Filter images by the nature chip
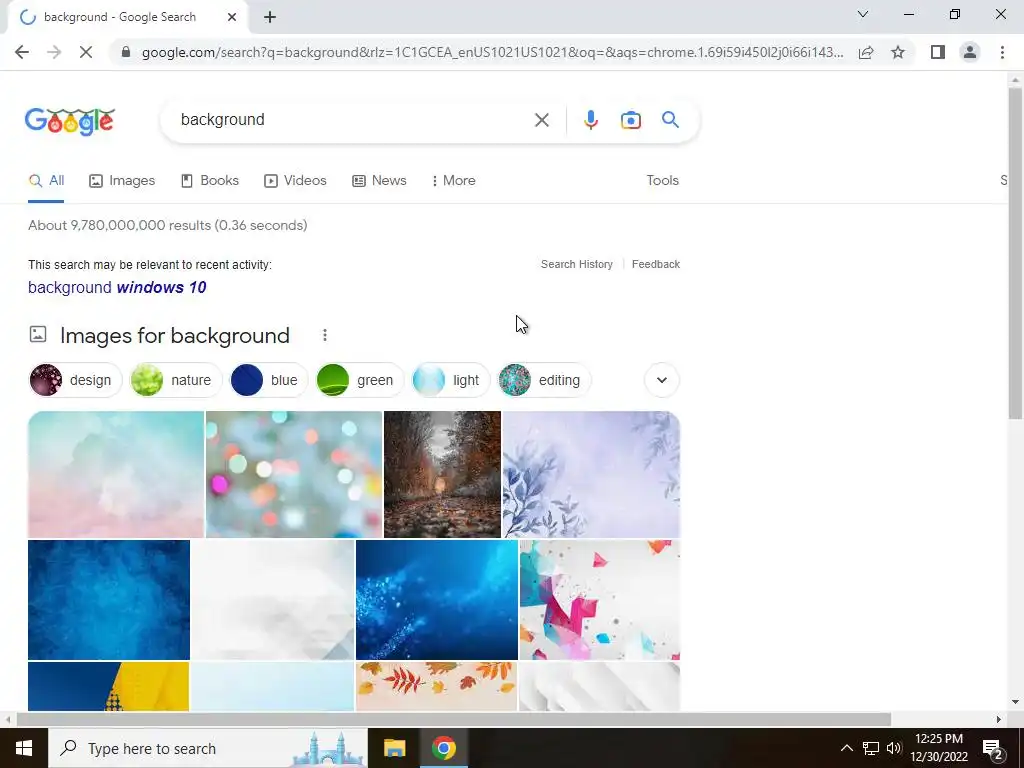Image resolution: width=1024 pixels, height=768 pixels. pos(176,380)
